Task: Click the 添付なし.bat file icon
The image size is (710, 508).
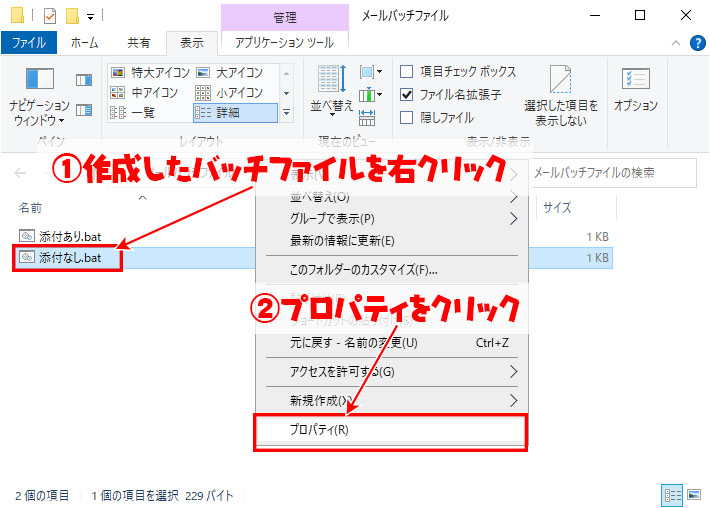Action: click(x=27, y=257)
